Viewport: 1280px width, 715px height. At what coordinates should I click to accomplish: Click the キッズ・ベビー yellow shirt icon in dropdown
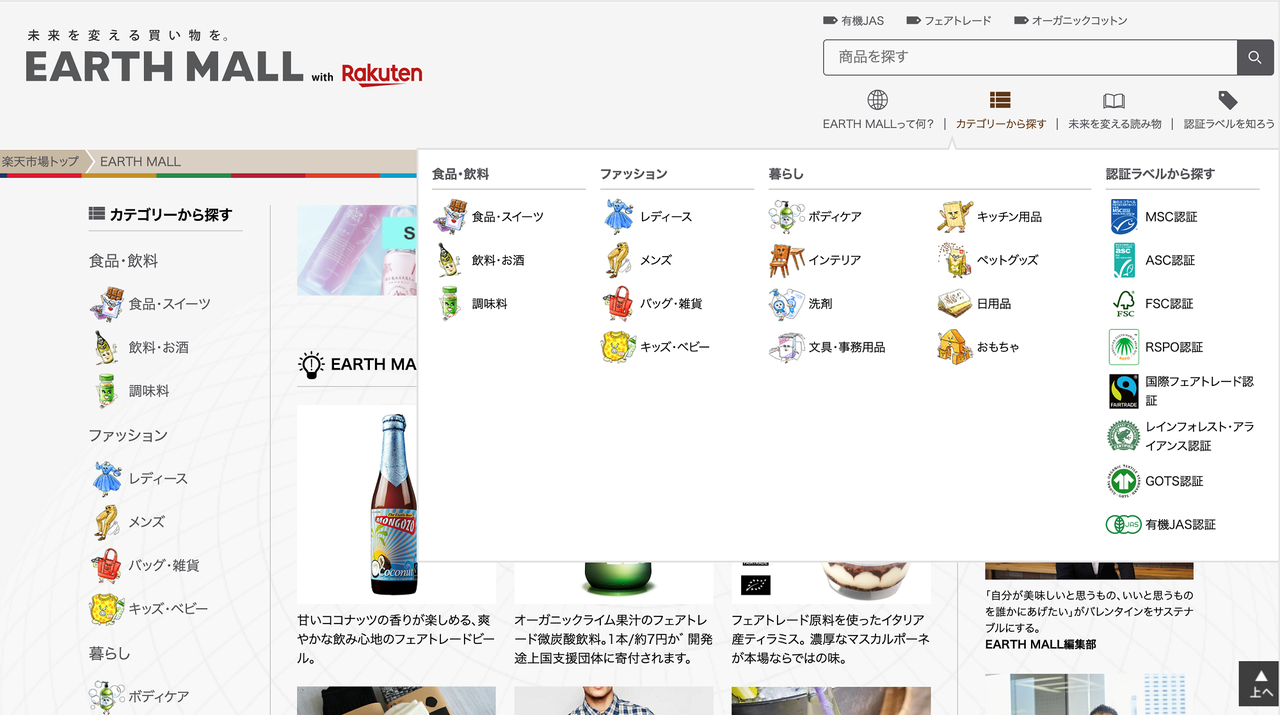click(618, 347)
